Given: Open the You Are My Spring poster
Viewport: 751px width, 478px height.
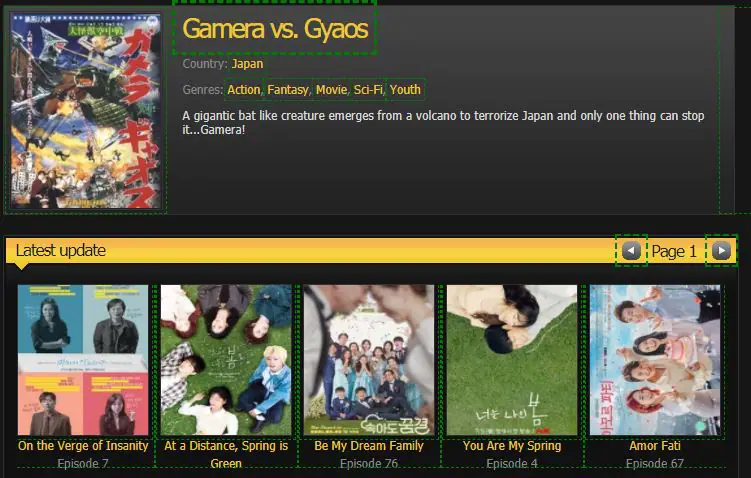Looking at the screenshot, I should (x=512, y=360).
